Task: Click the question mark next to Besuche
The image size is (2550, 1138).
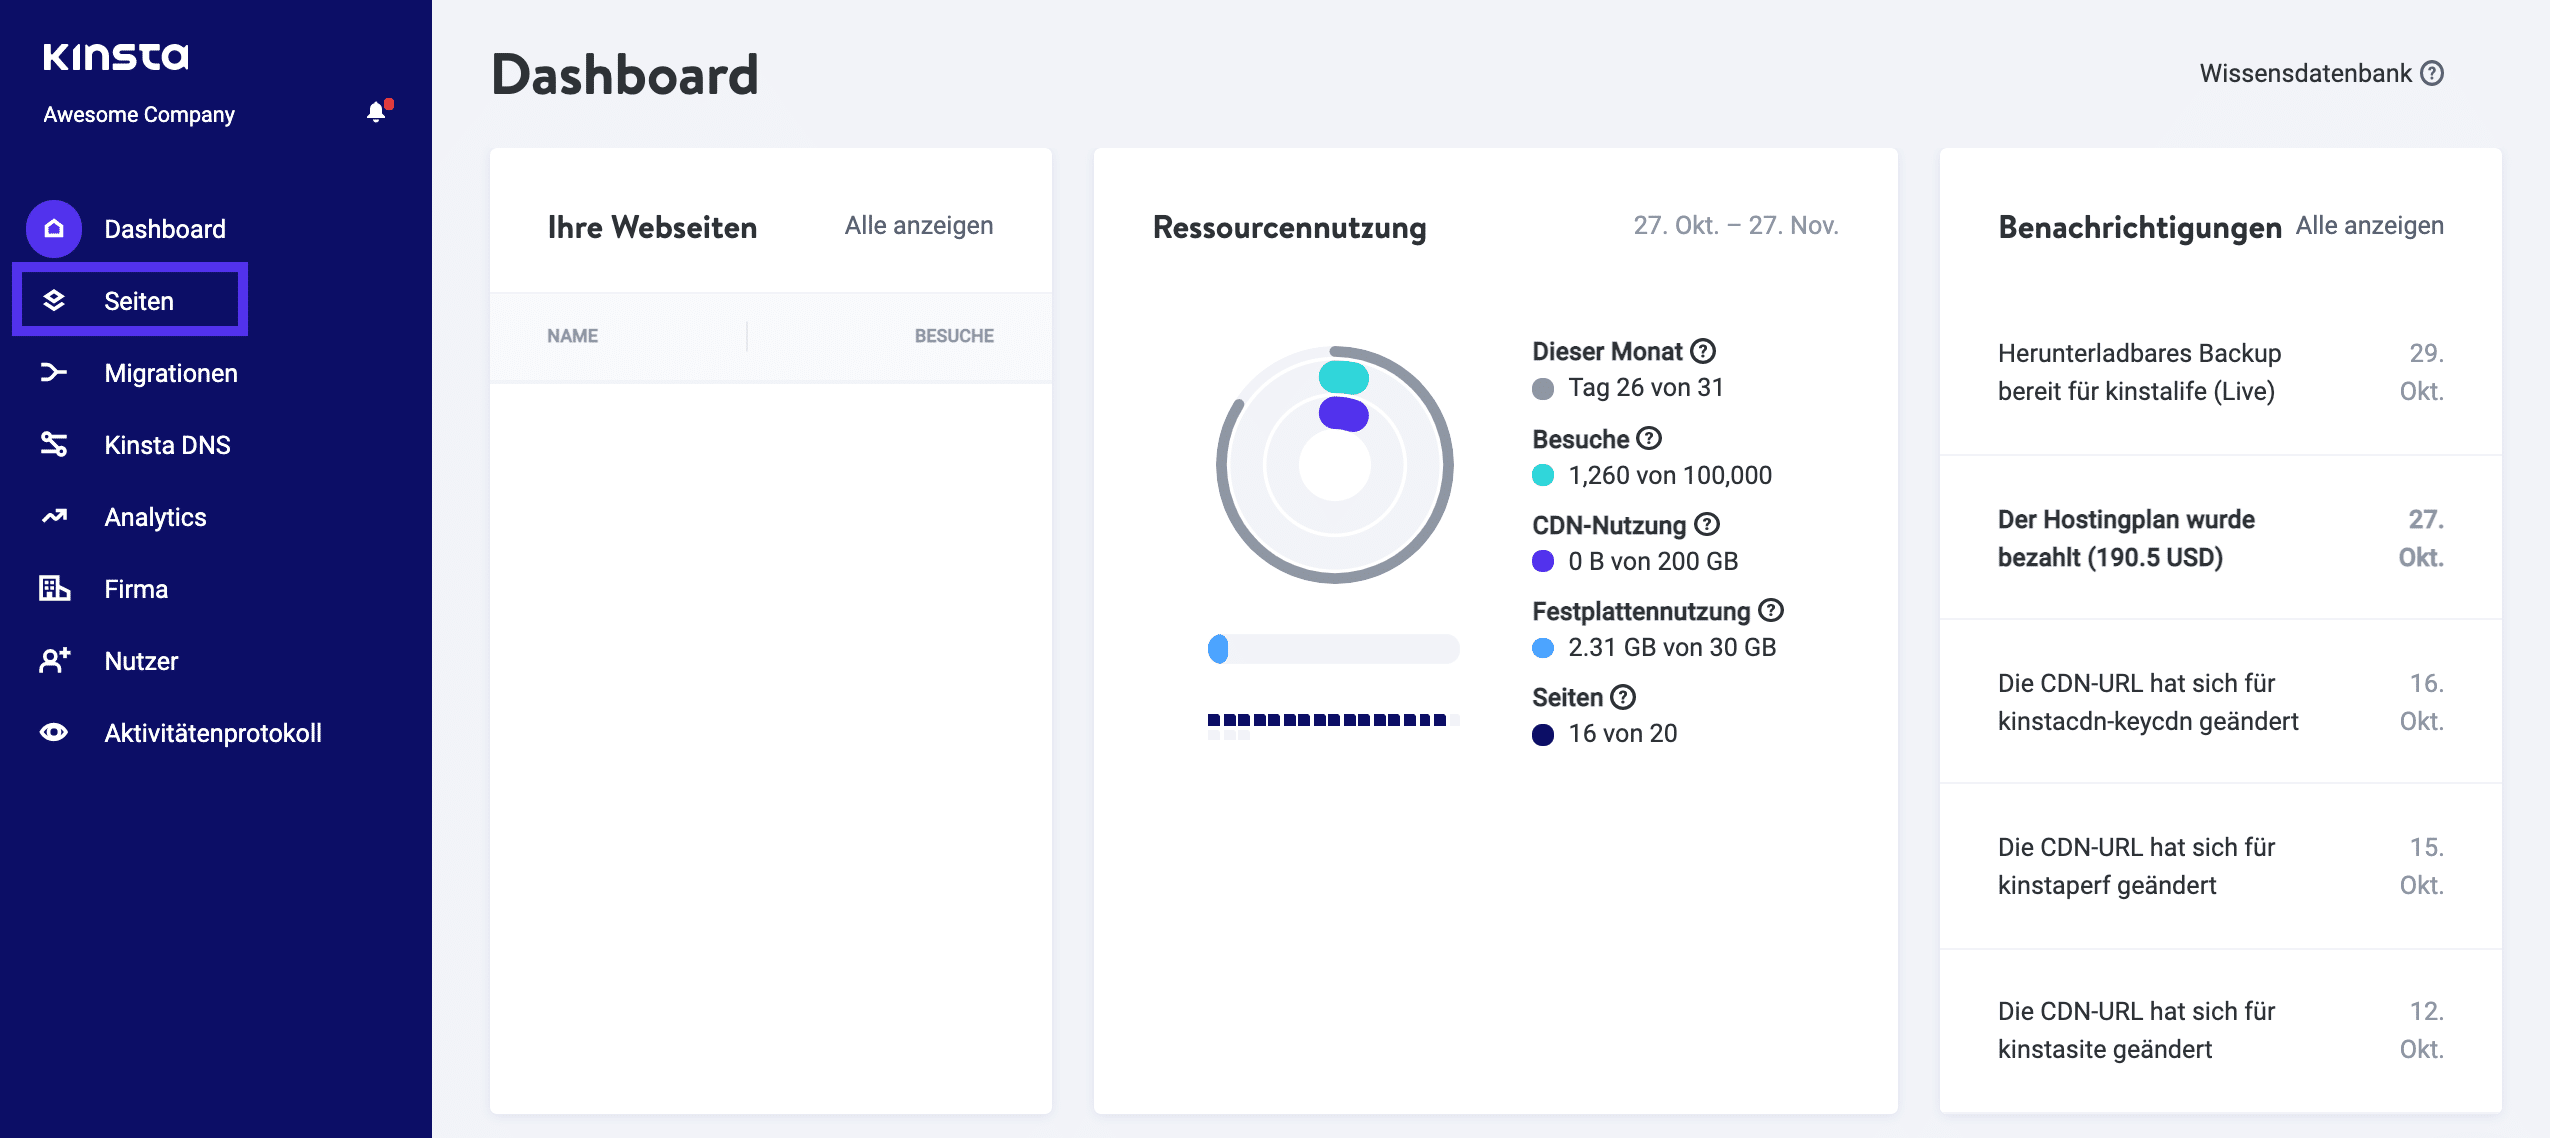Action: pos(1650,438)
